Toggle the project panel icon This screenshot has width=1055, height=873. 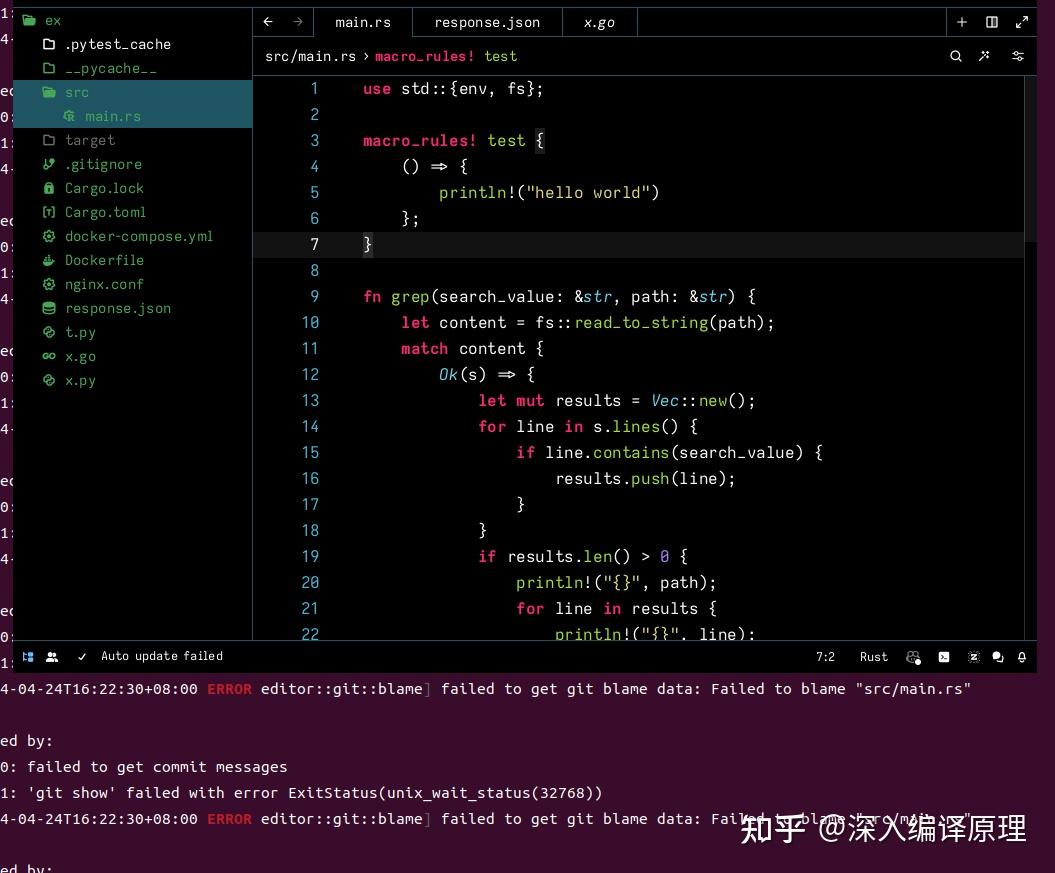coord(28,657)
